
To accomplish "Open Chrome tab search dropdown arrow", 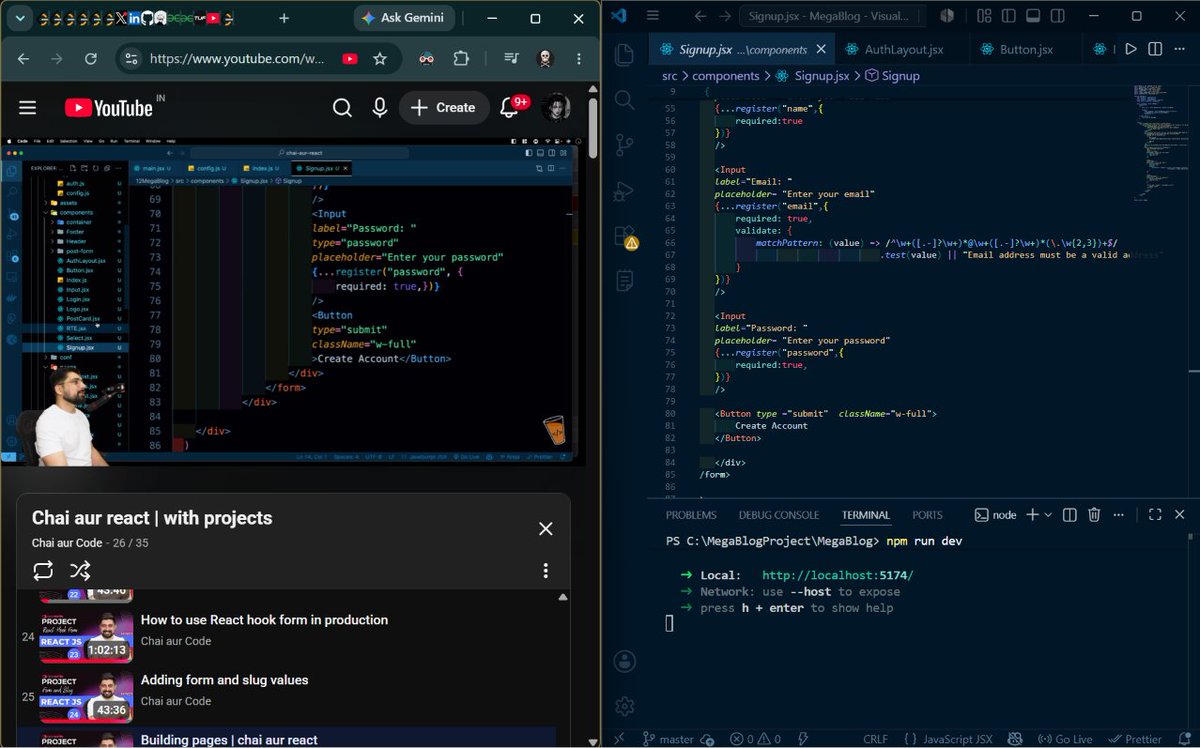I will [x=19, y=18].
